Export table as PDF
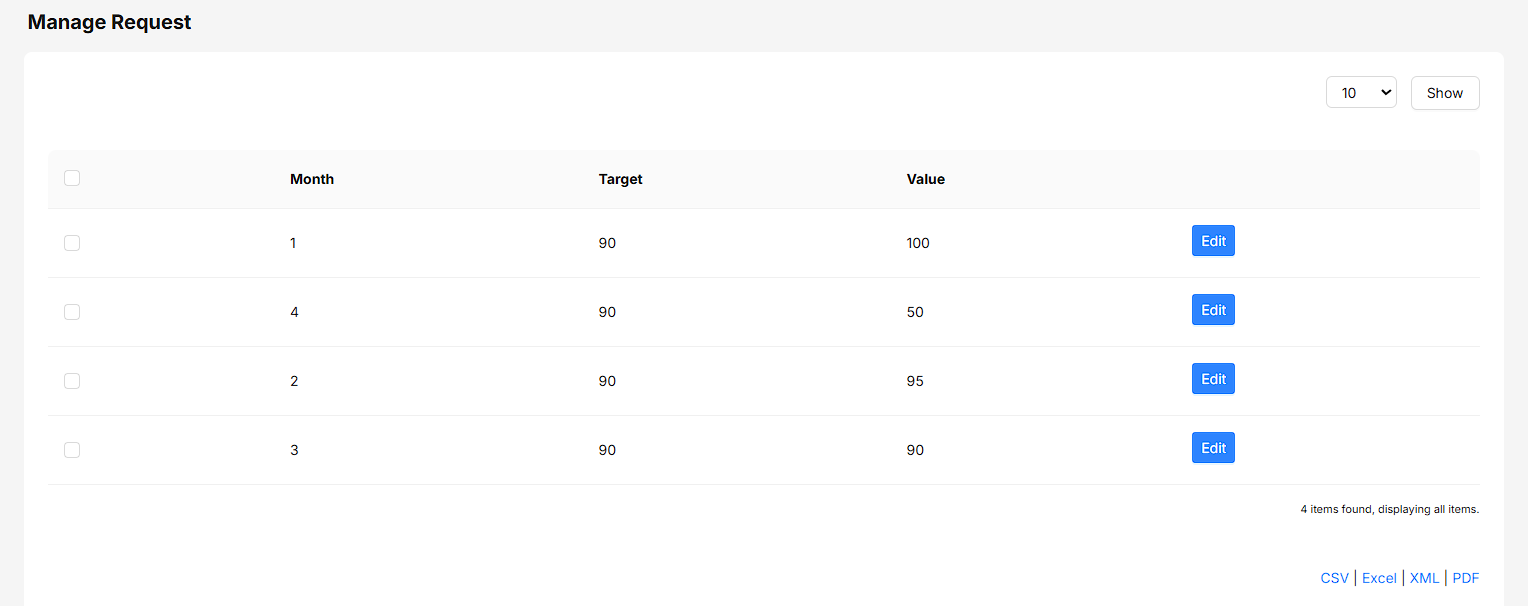Screen dimensions: 1528x606 click(x=1466, y=578)
